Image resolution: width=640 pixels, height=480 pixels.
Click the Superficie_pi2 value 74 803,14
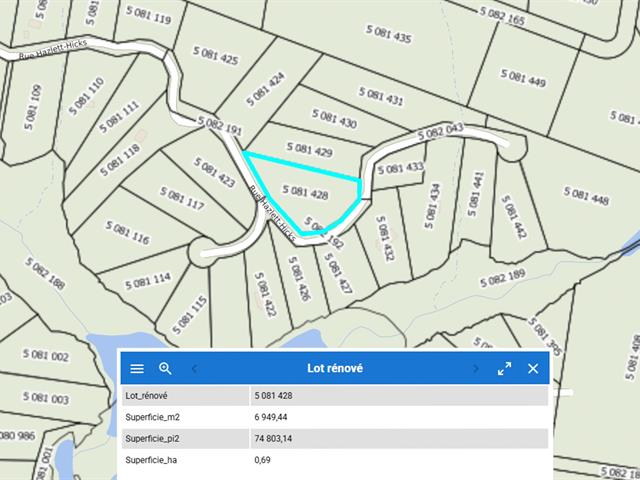click(x=275, y=438)
